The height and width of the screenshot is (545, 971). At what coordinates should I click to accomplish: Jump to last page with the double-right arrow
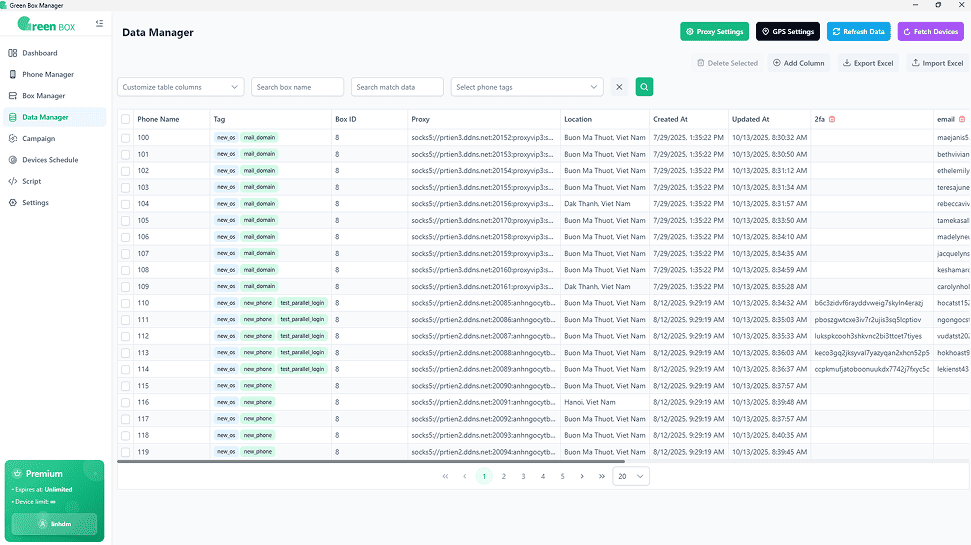[601, 476]
